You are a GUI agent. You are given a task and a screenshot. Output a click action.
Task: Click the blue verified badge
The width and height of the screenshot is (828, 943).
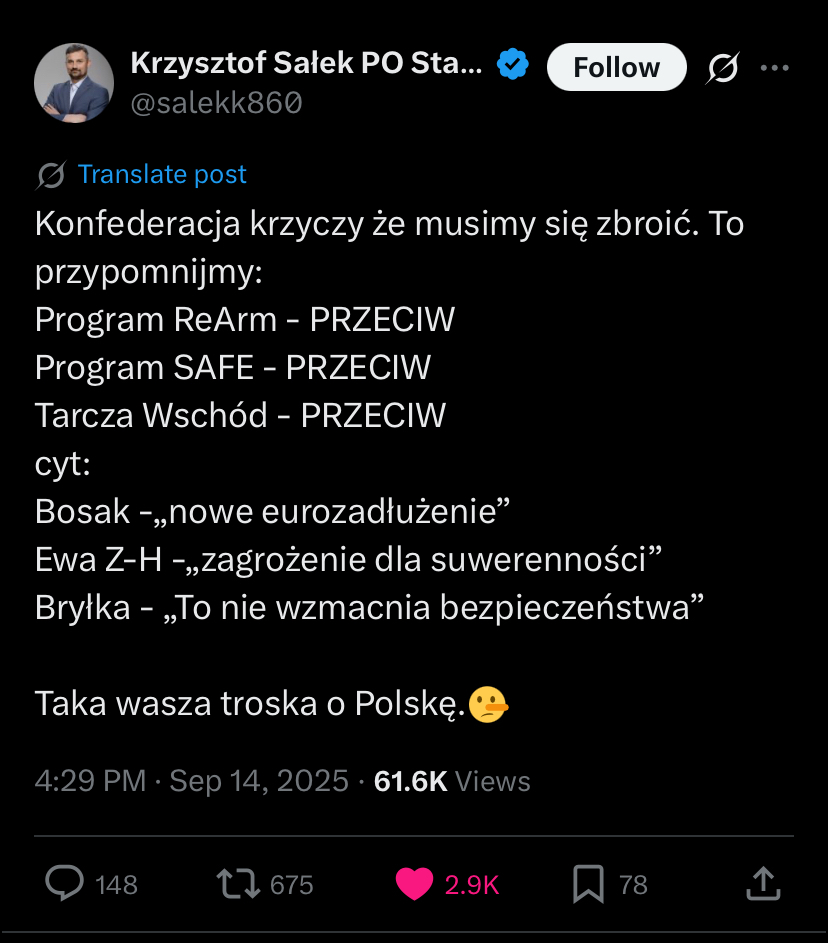tap(514, 66)
